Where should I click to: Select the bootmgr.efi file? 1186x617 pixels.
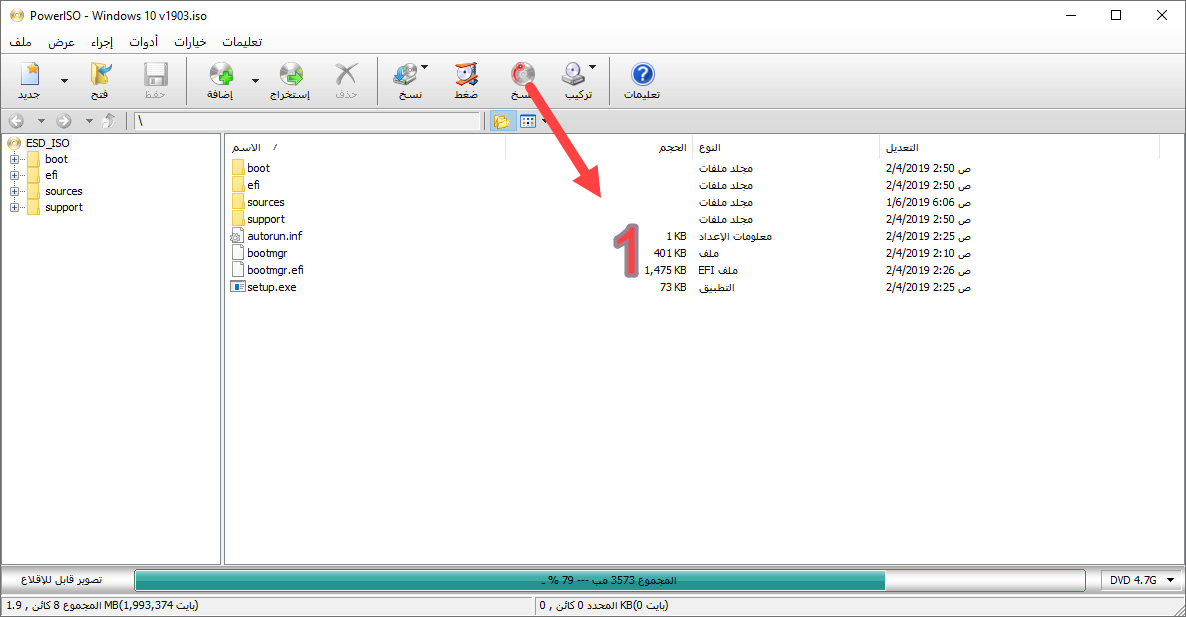[275, 270]
